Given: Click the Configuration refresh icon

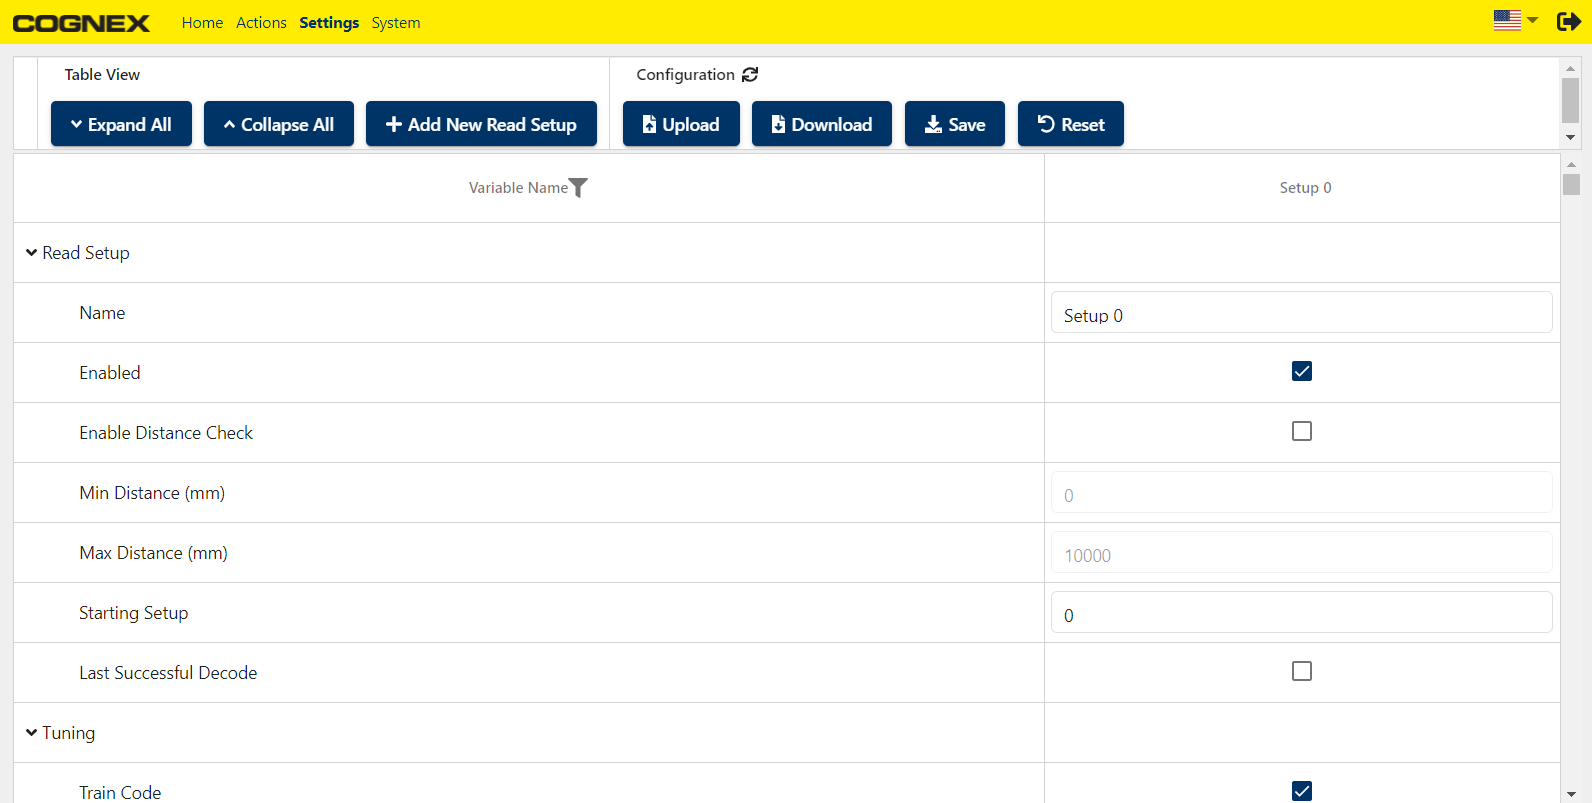Looking at the screenshot, I should tap(750, 75).
